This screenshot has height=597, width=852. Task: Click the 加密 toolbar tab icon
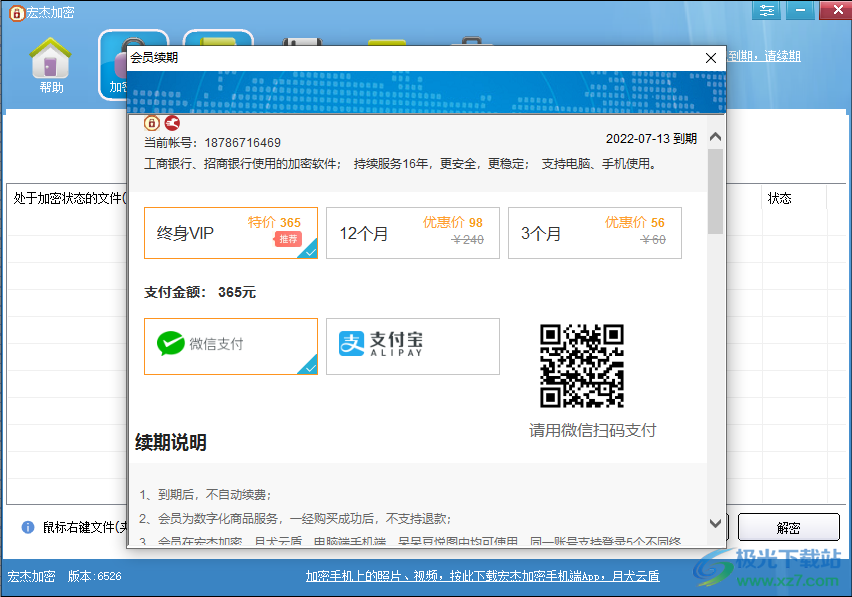click(113, 65)
